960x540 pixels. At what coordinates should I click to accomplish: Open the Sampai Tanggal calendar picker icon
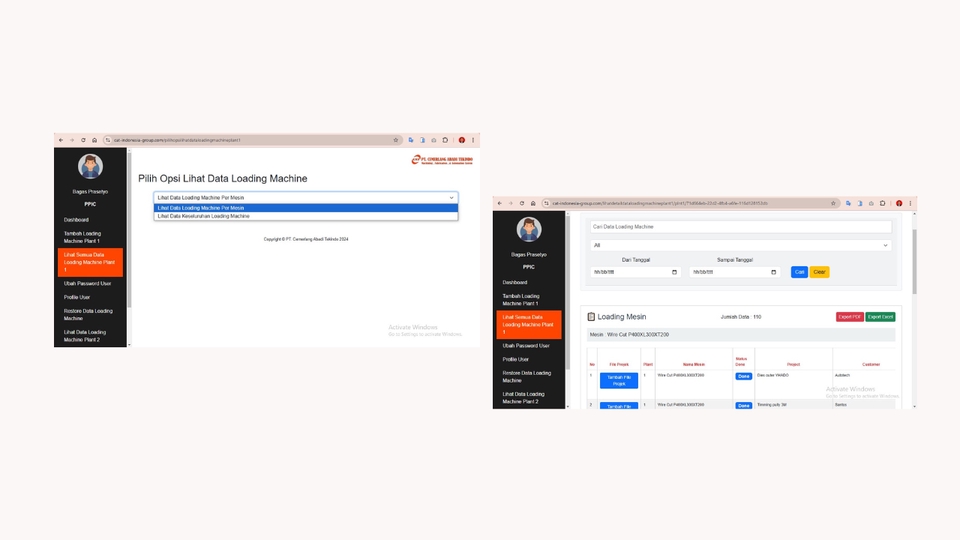point(773,272)
